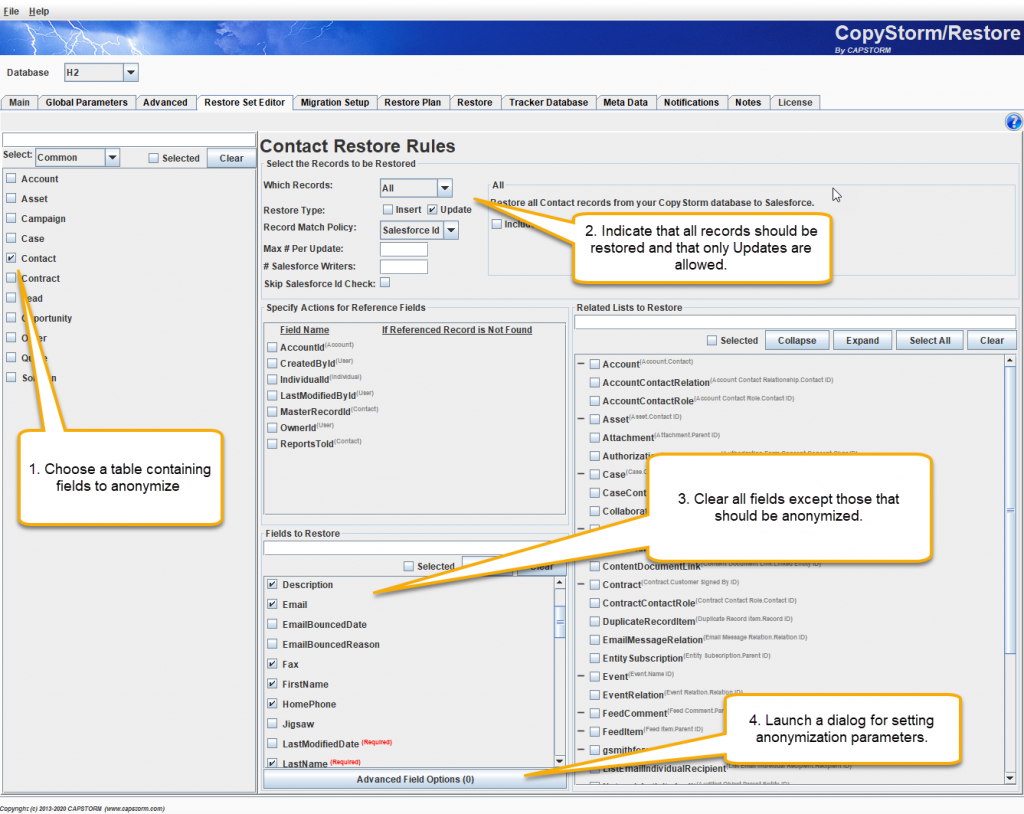The image size is (1024, 814).
Task: Select the Restore Set Editor tab
Action: click(x=244, y=103)
